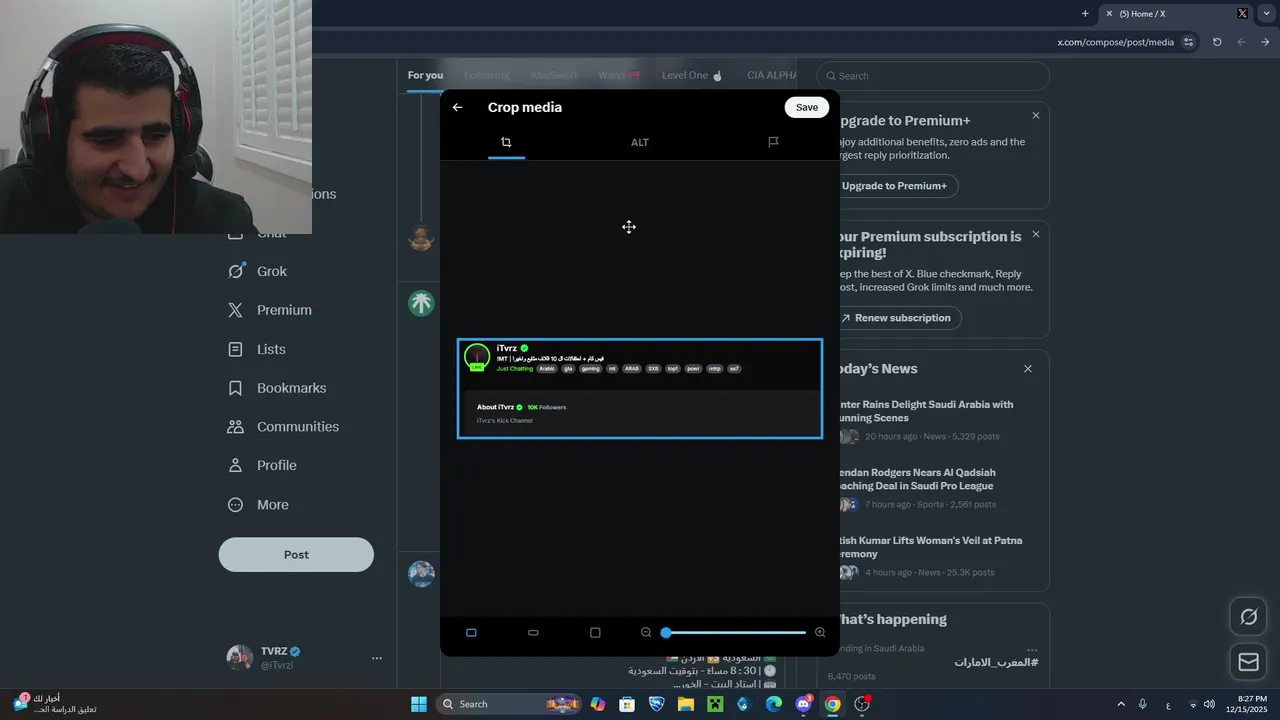Open the trending Arabic hashtag
Viewport: 1280px width, 720px height.
[x=996, y=663]
